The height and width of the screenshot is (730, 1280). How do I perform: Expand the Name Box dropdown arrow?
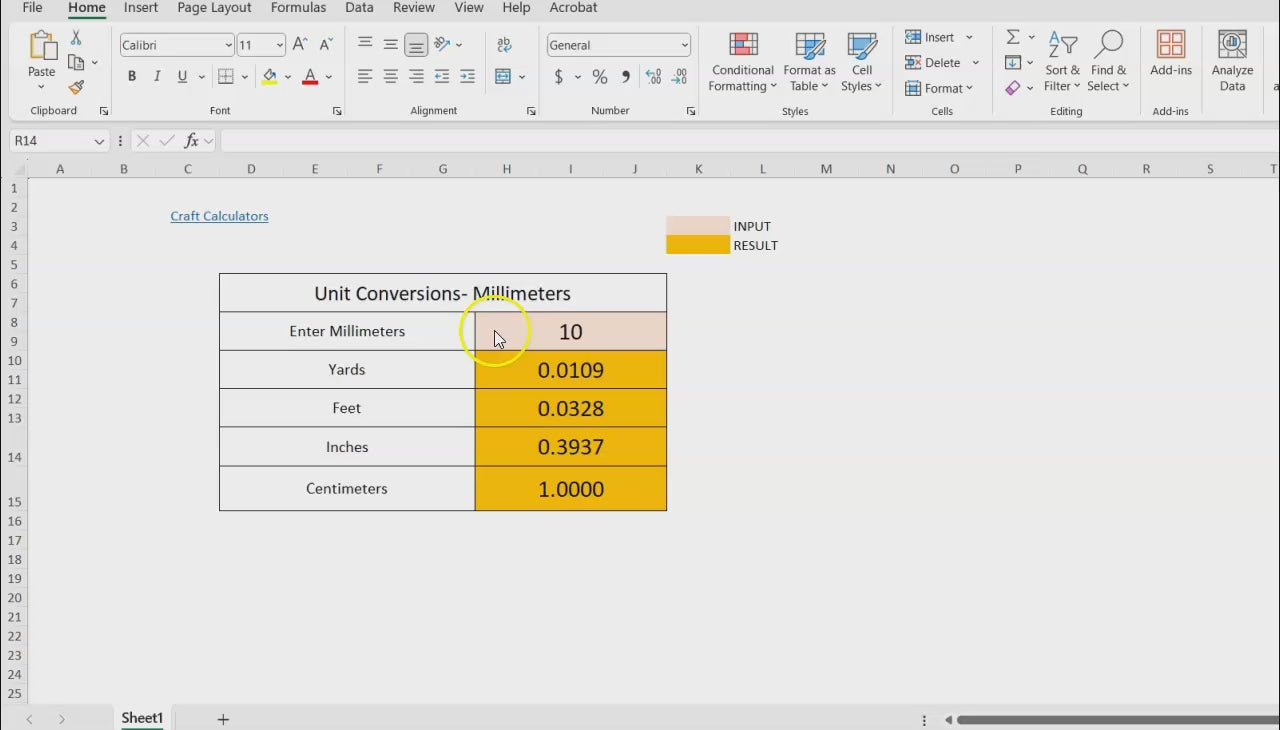click(x=99, y=141)
